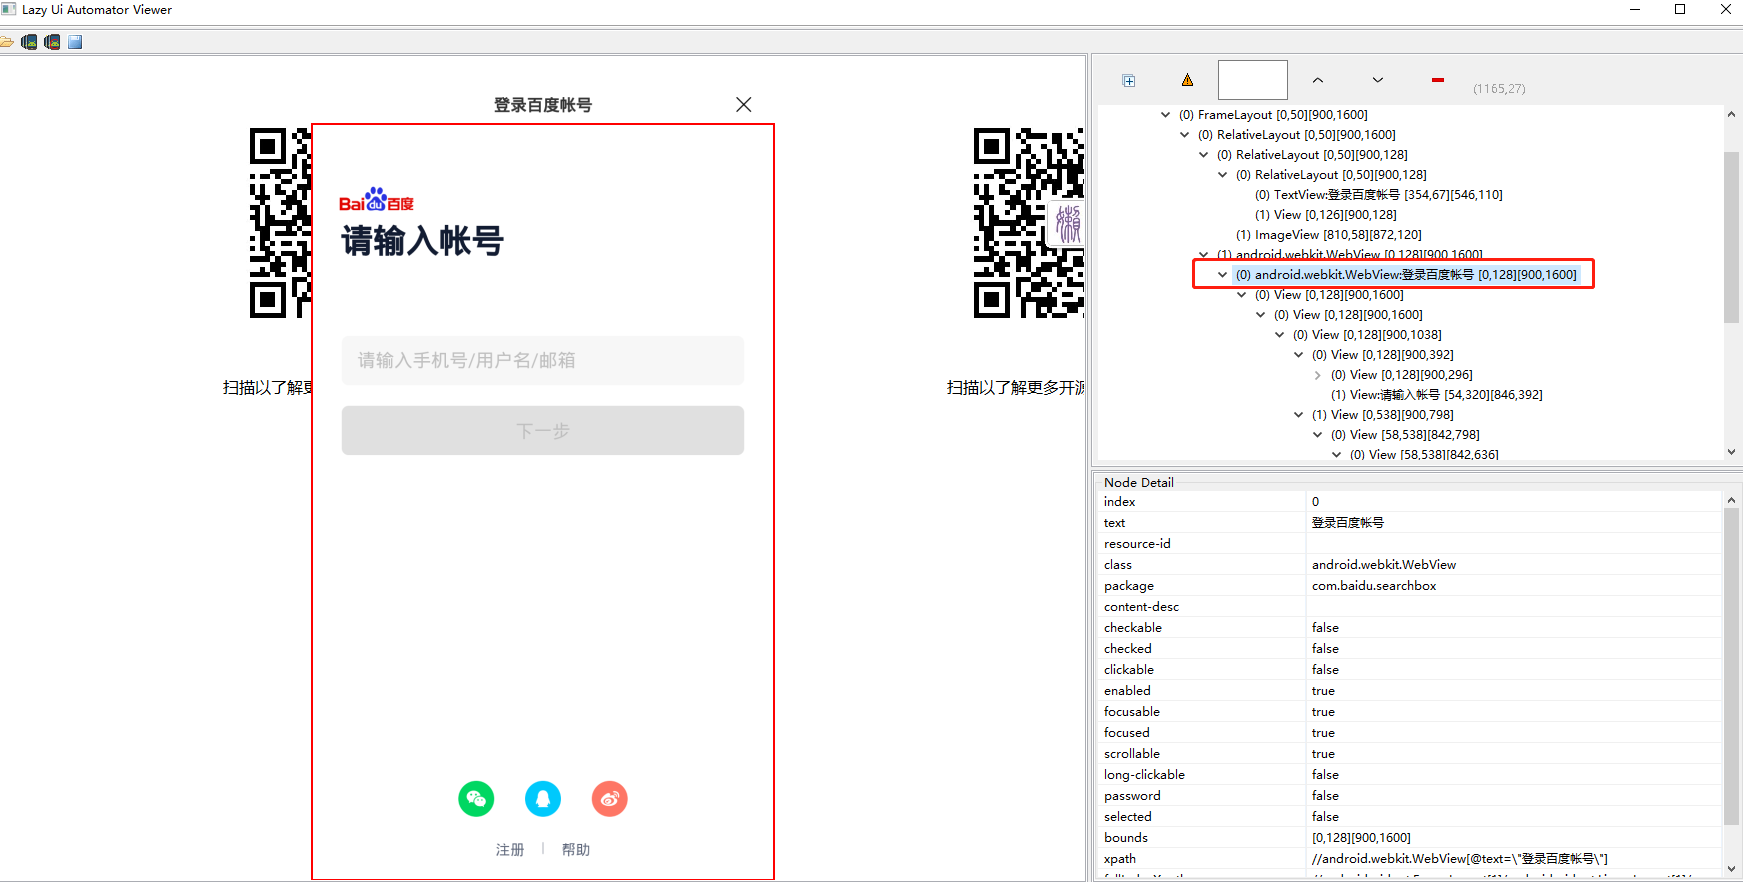Click the red Android device screenshot icon
Viewport: 1743px width, 882px height.
[x=52, y=42]
